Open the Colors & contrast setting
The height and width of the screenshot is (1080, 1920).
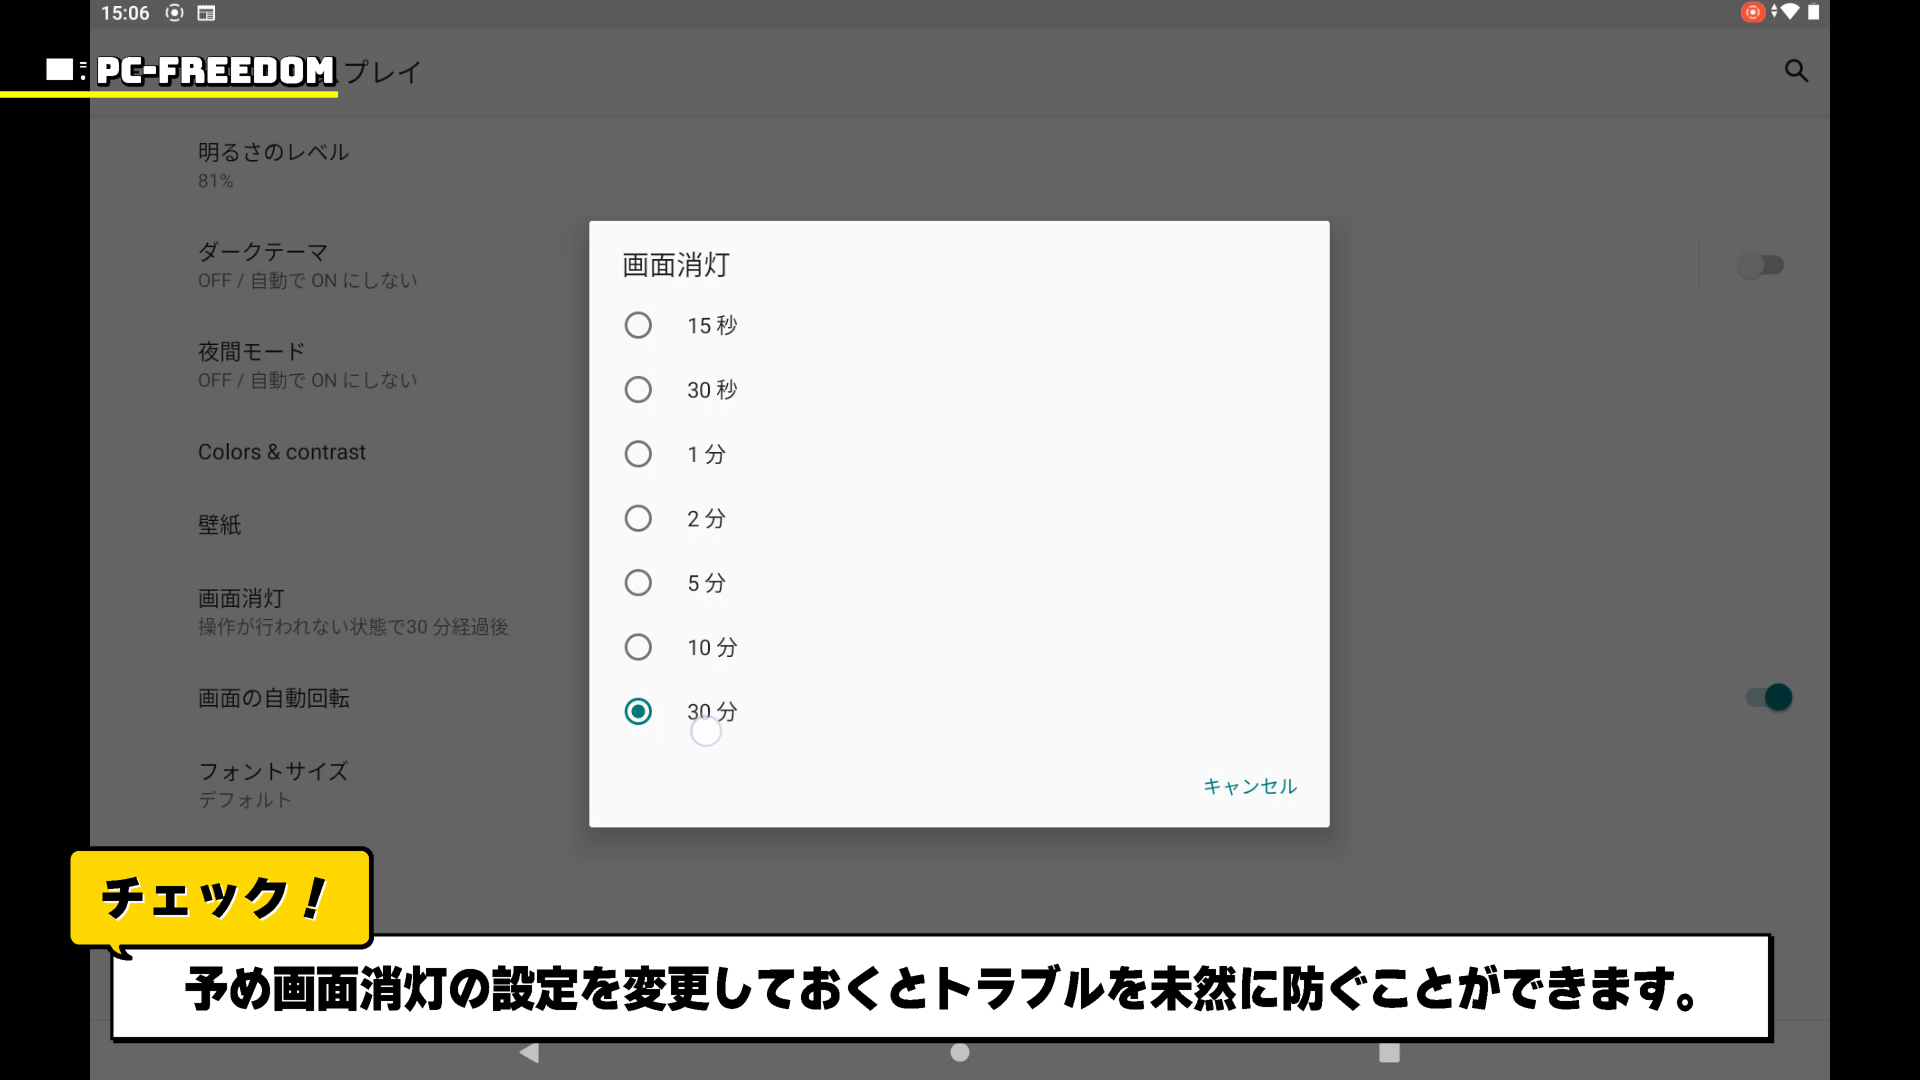(282, 452)
